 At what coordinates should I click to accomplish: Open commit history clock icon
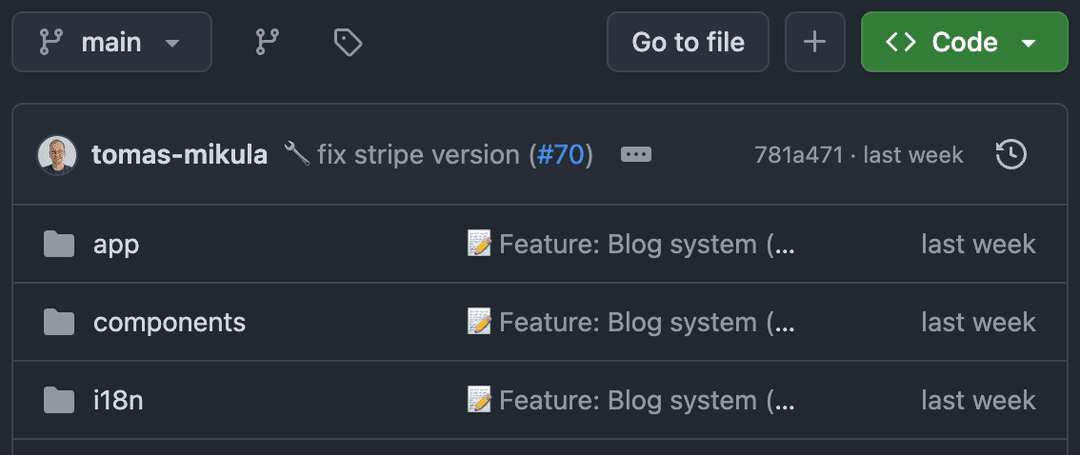point(1011,155)
